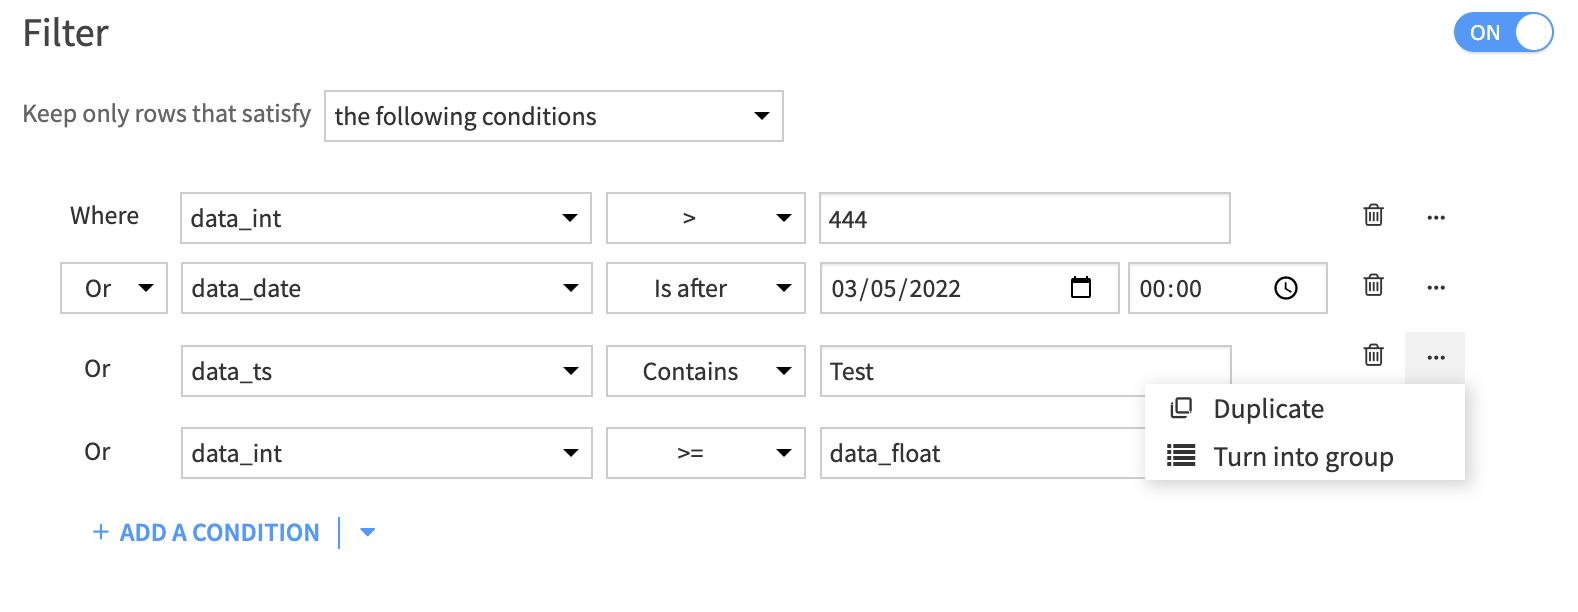Open the 'Is after' operator dropdown
Screen dimensions: 1578x612
coord(706,288)
